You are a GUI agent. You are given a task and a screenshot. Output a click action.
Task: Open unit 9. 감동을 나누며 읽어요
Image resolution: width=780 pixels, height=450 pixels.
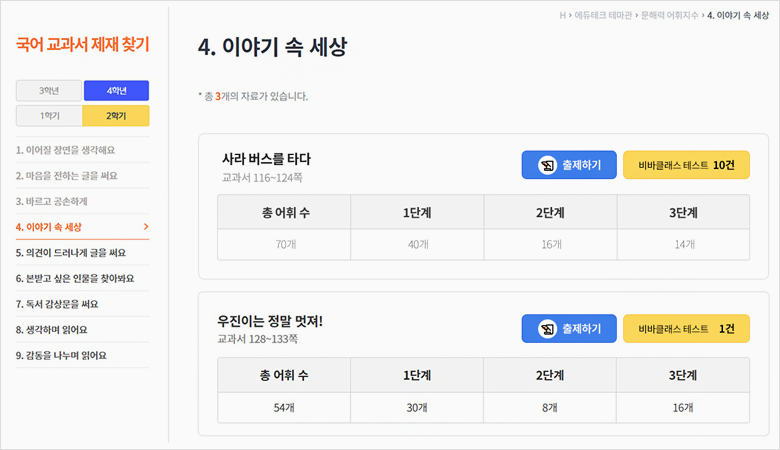(x=83, y=356)
